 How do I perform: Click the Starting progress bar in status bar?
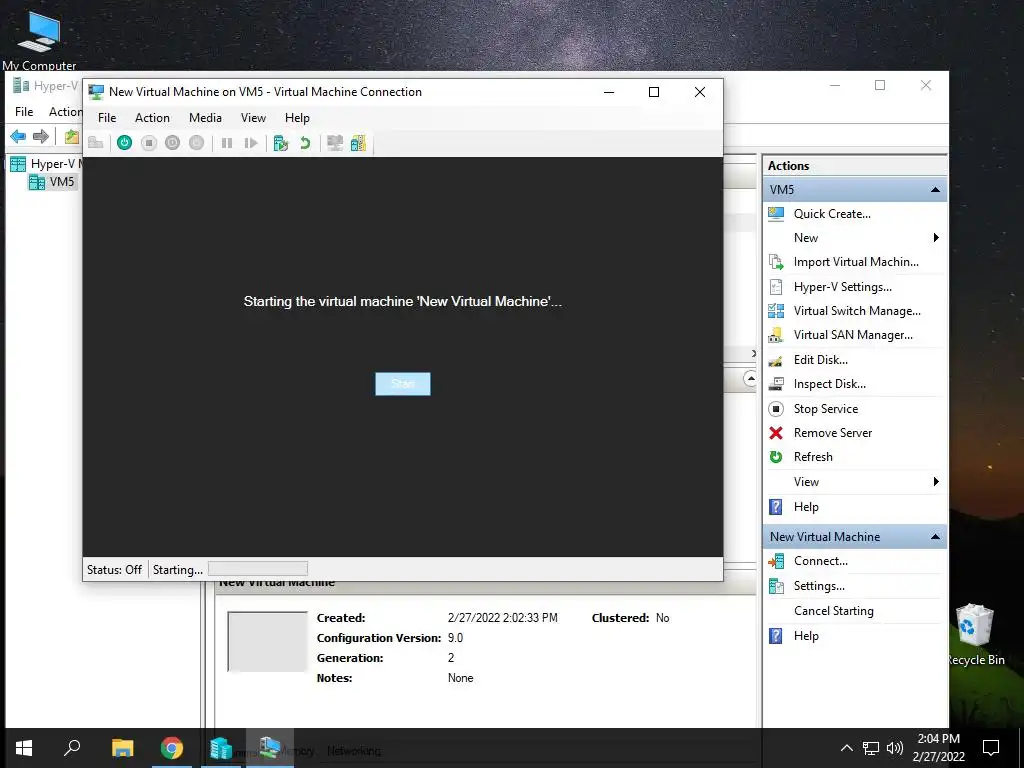pos(257,569)
